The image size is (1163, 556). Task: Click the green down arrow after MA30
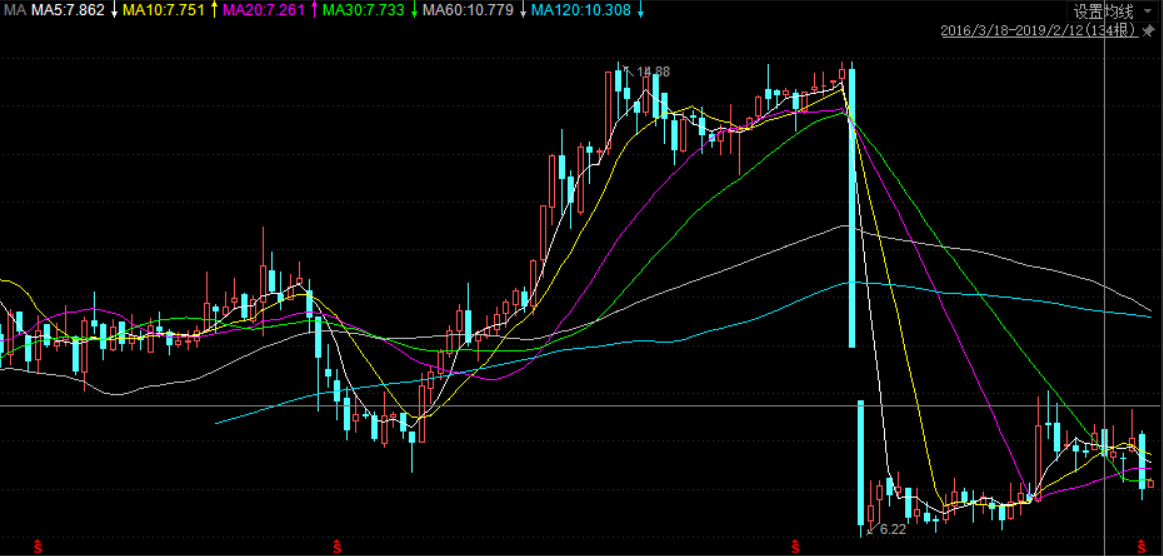(x=414, y=10)
